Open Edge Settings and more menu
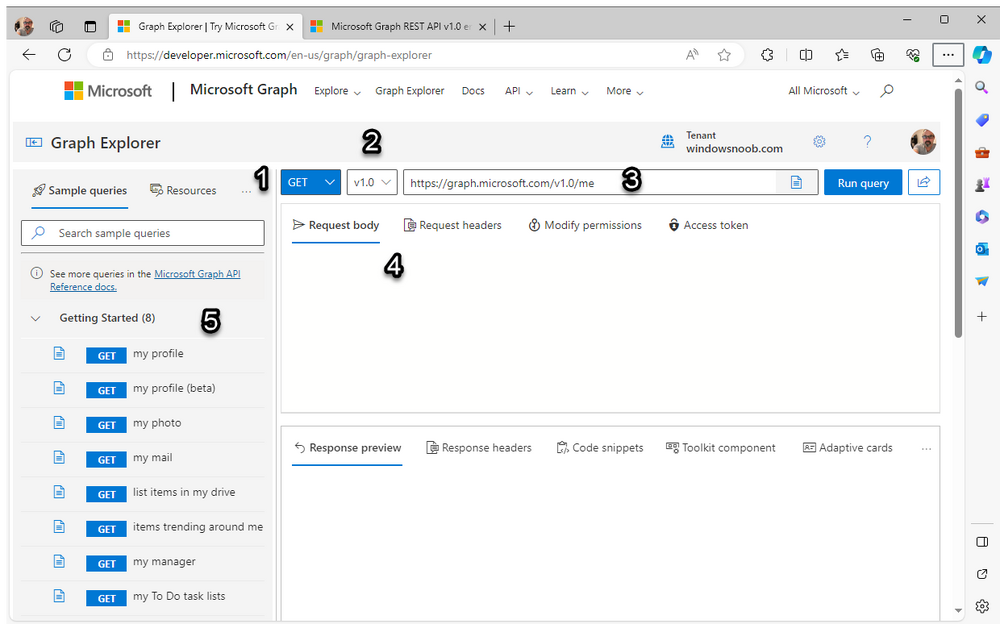The width and height of the screenshot is (1000, 624). (948, 55)
